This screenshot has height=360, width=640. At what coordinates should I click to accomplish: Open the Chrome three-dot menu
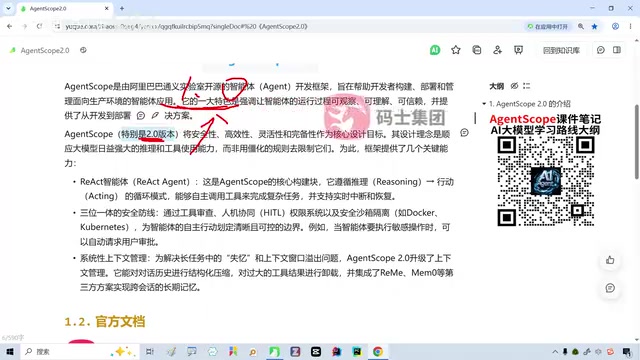631,27
